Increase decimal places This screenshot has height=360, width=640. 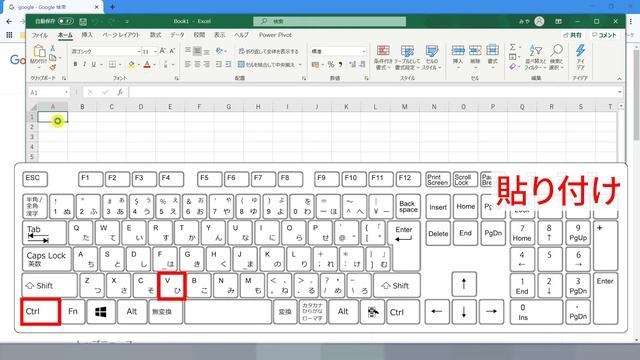click(353, 64)
